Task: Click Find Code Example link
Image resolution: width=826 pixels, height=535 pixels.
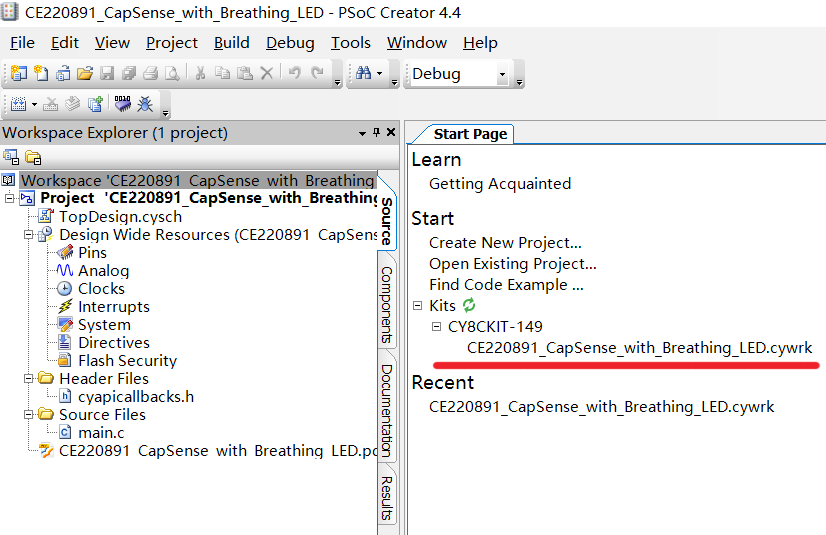Action: tap(506, 285)
